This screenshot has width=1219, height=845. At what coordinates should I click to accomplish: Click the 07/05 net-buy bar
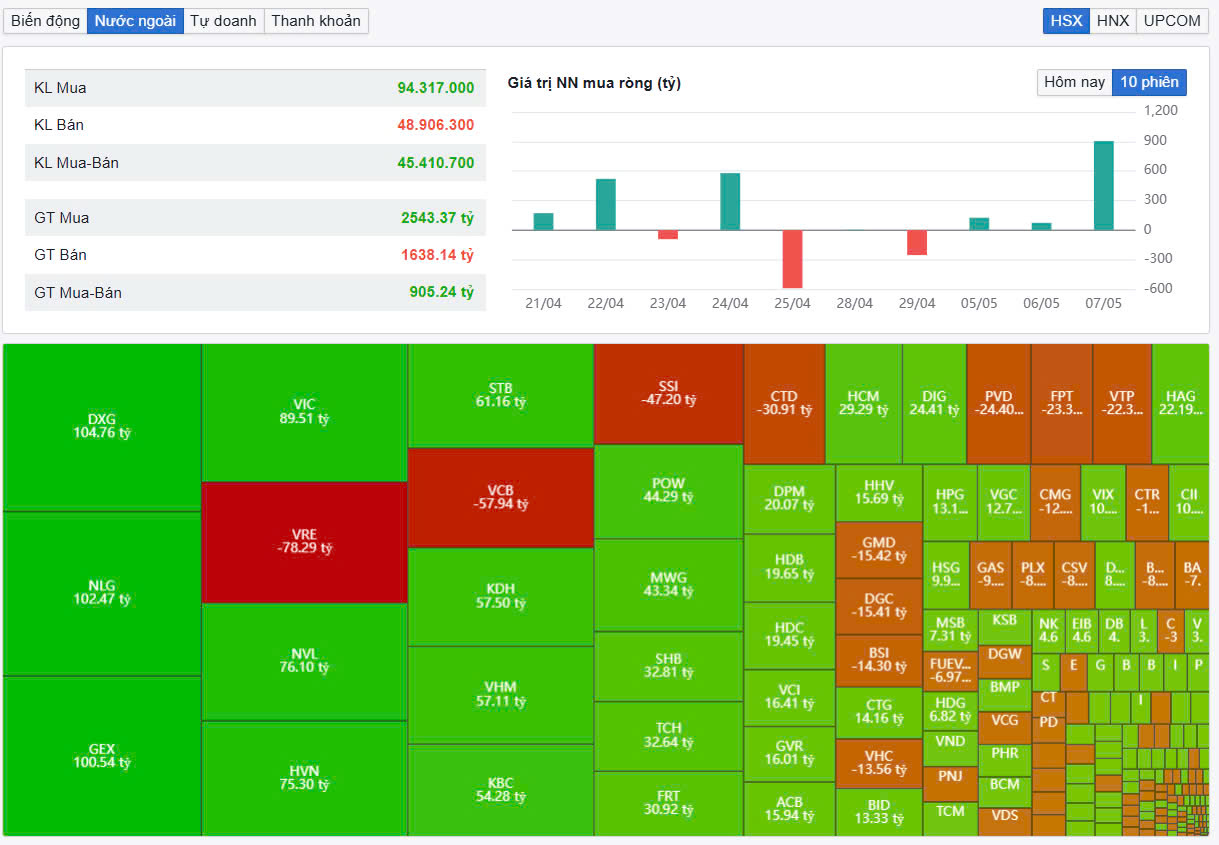click(x=1103, y=185)
